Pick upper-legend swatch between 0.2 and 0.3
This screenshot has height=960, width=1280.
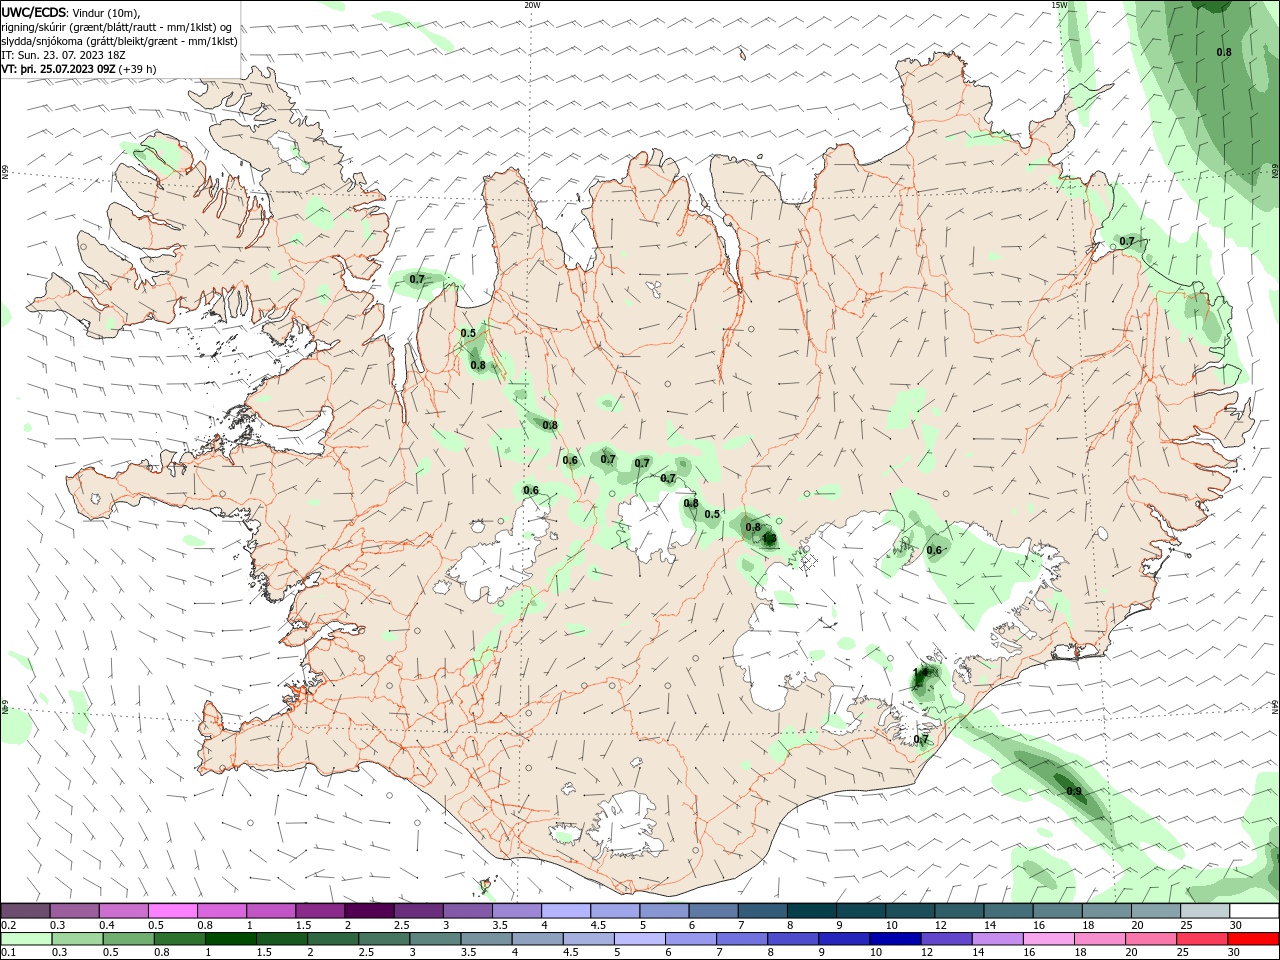point(26,911)
